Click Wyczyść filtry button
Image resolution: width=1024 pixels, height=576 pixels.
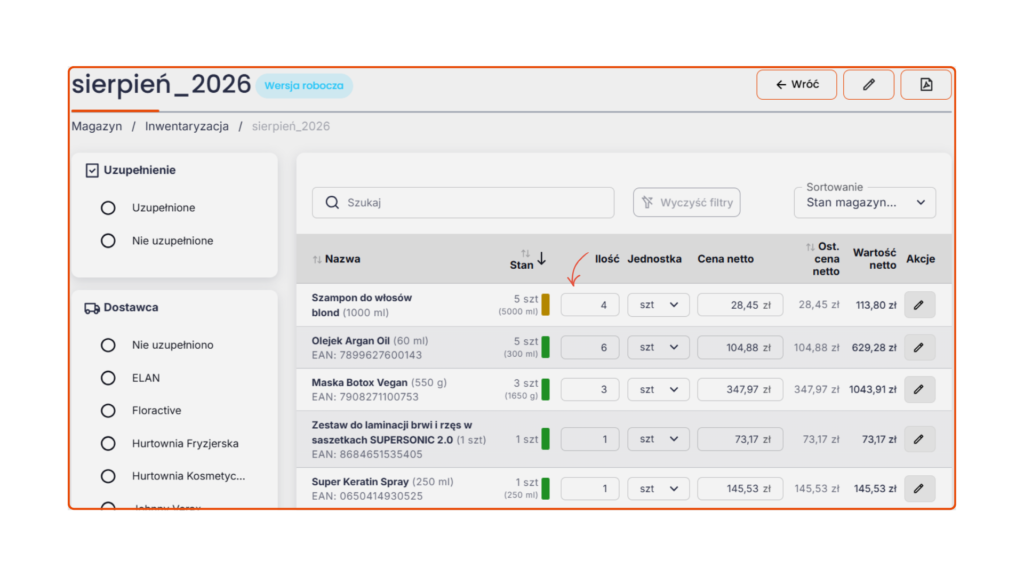click(x=686, y=202)
